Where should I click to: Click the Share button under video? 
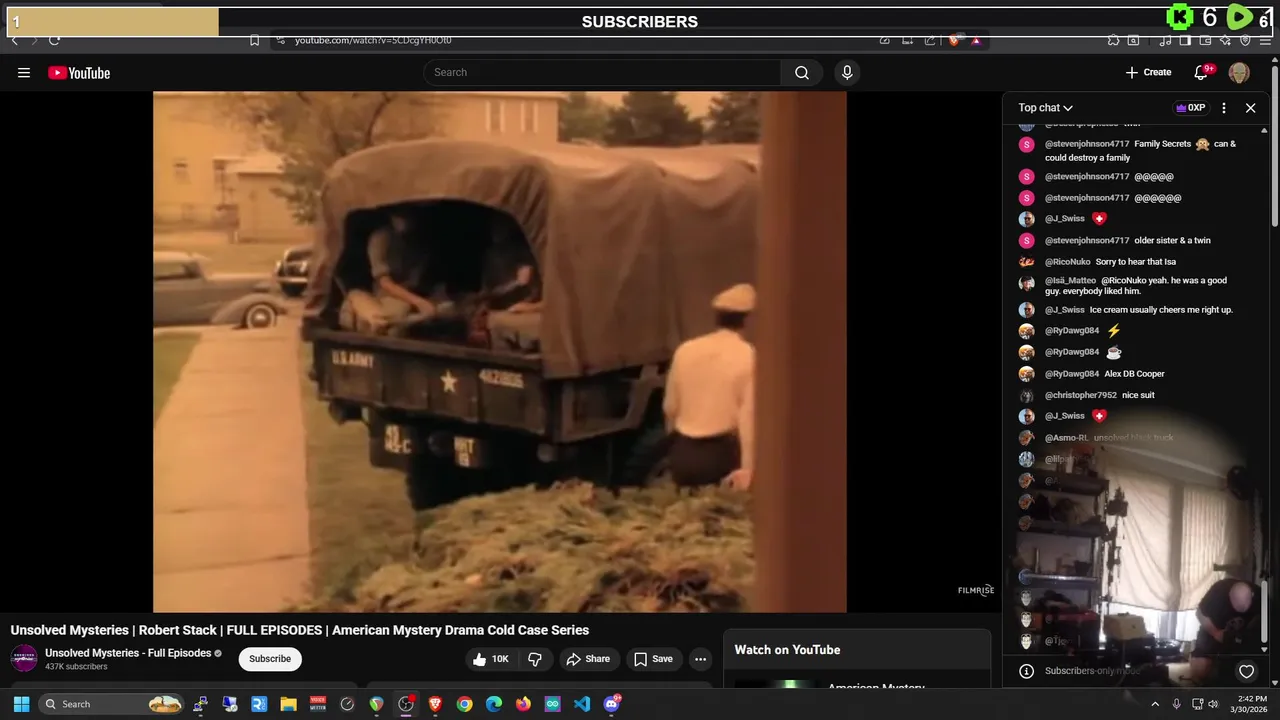(588, 659)
